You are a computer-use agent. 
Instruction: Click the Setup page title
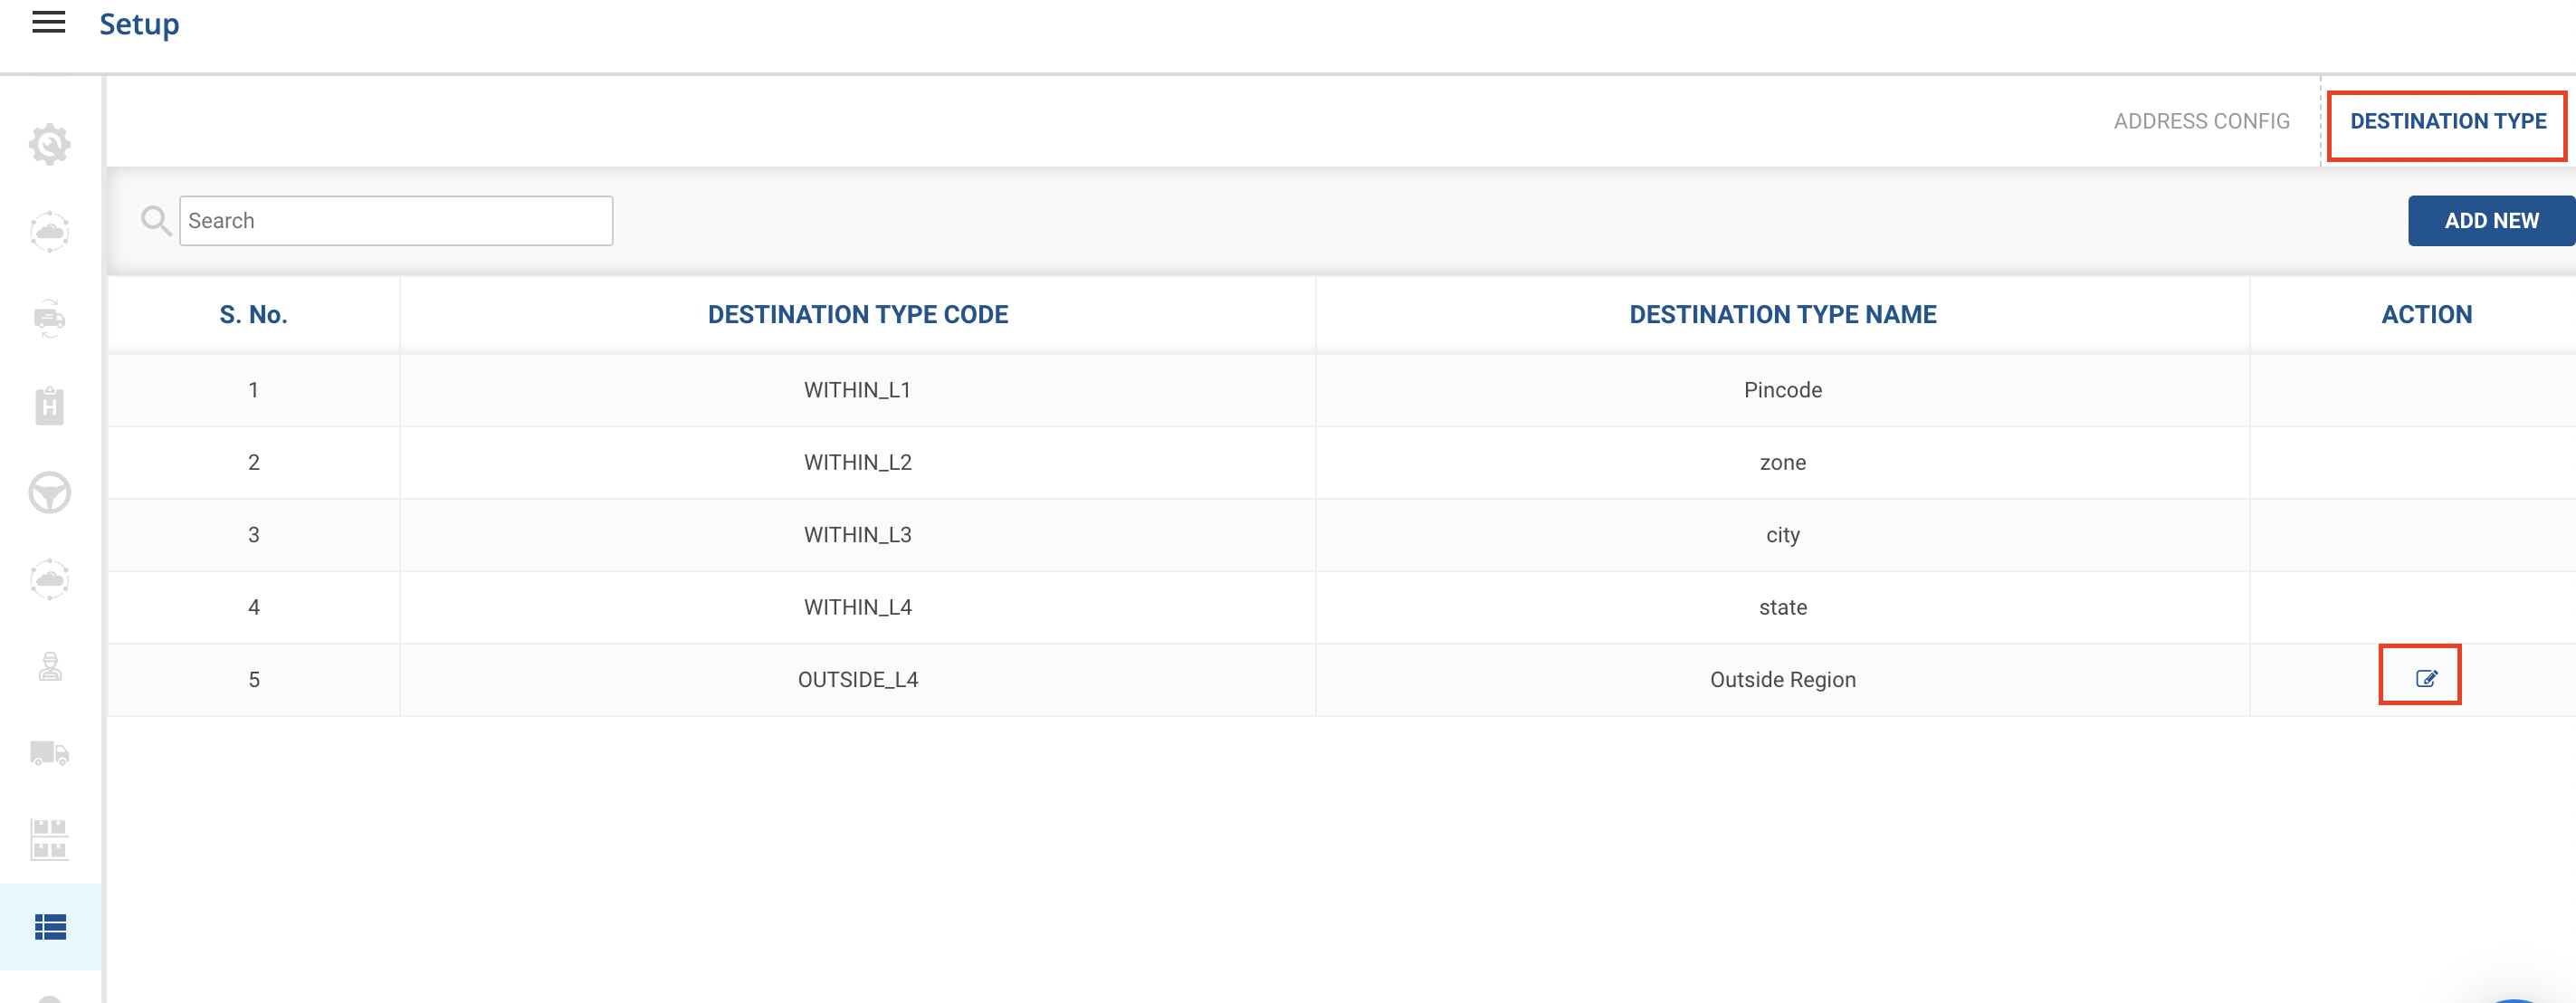coord(139,24)
